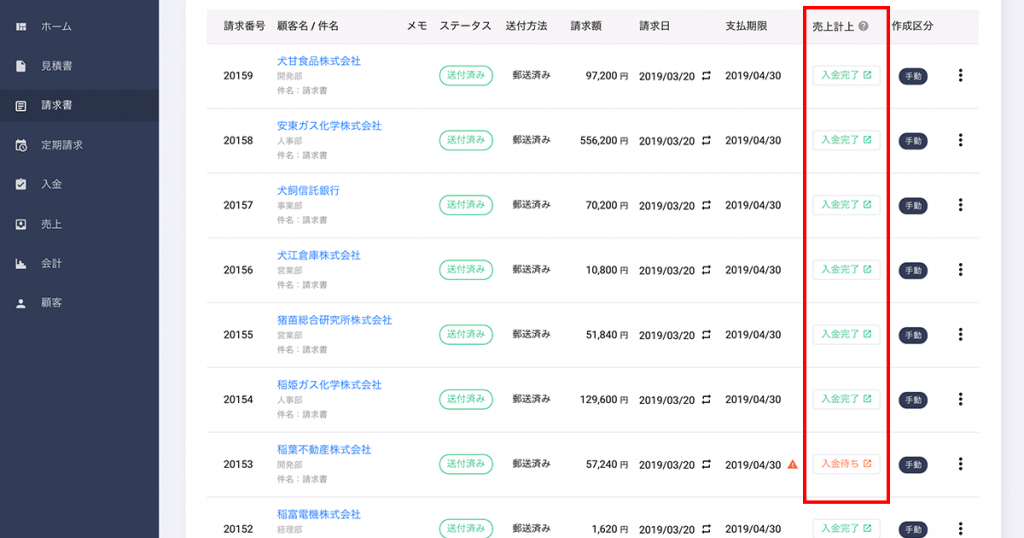Open more options menu for invoice 20157
This screenshot has height=538, width=1024.
coord(960,204)
